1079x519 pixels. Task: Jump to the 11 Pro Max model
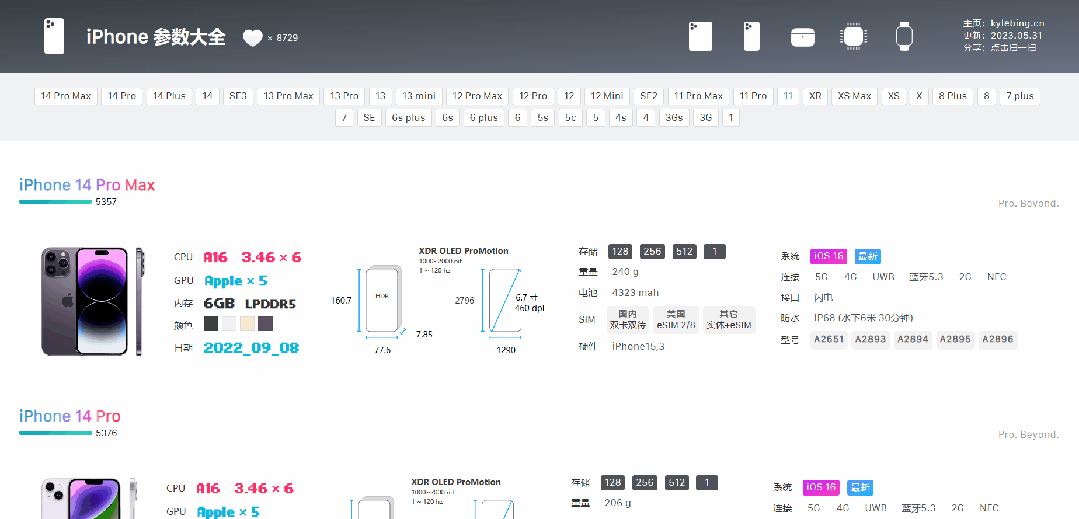tap(698, 96)
